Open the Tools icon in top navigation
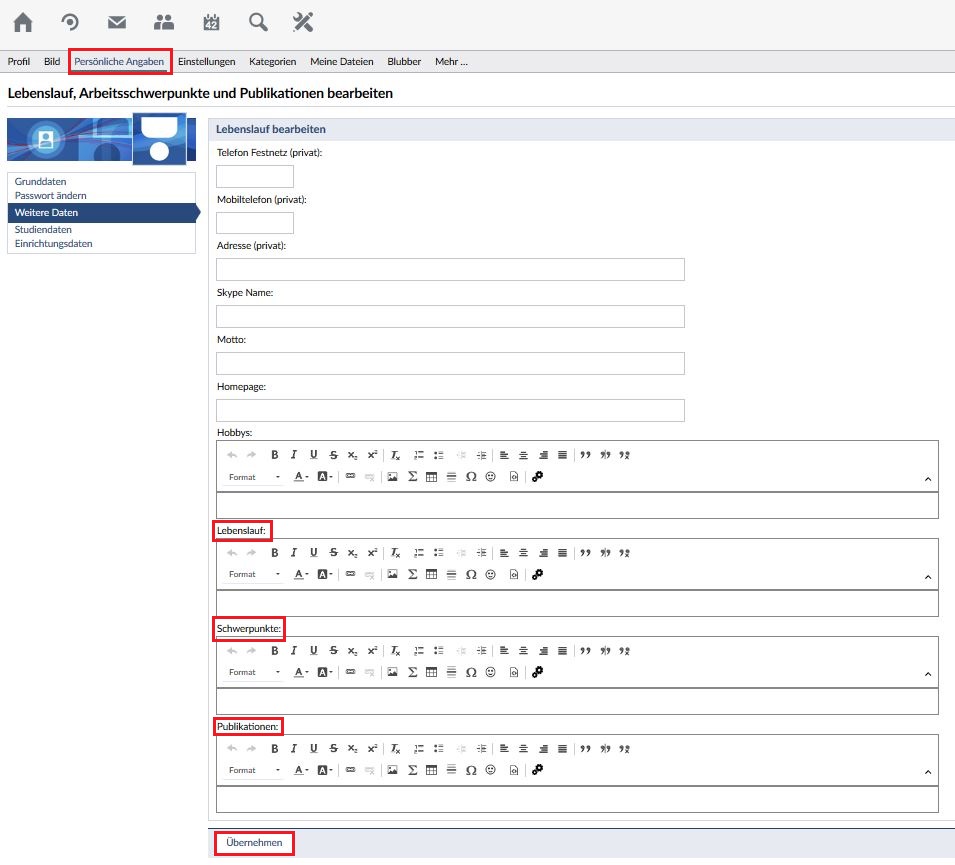The image size is (955, 865). (x=303, y=23)
